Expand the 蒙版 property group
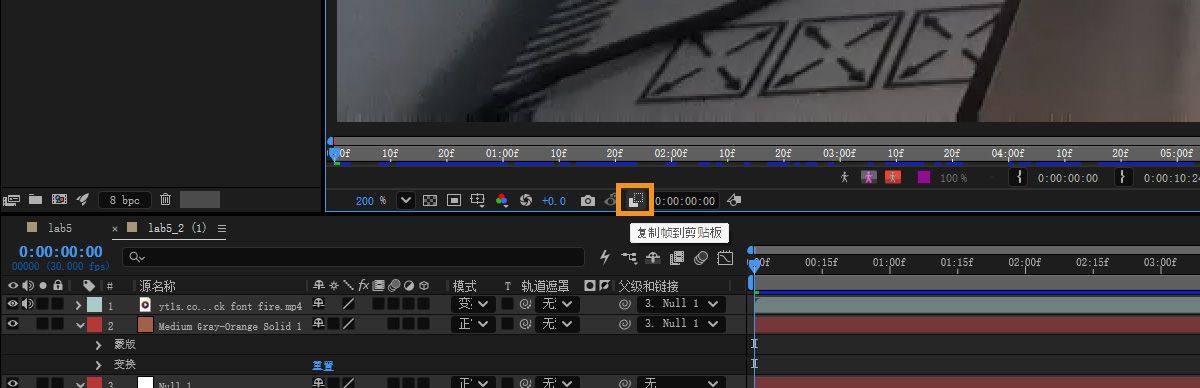This screenshot has height=388, width=1200. [99, 344]
